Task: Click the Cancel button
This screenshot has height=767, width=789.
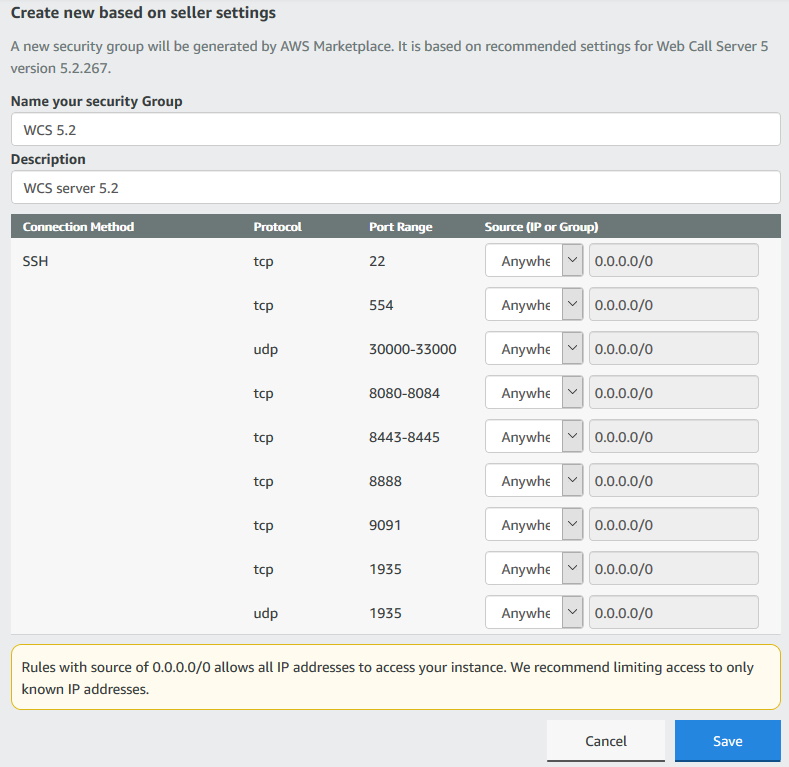Action: [605, 741]
